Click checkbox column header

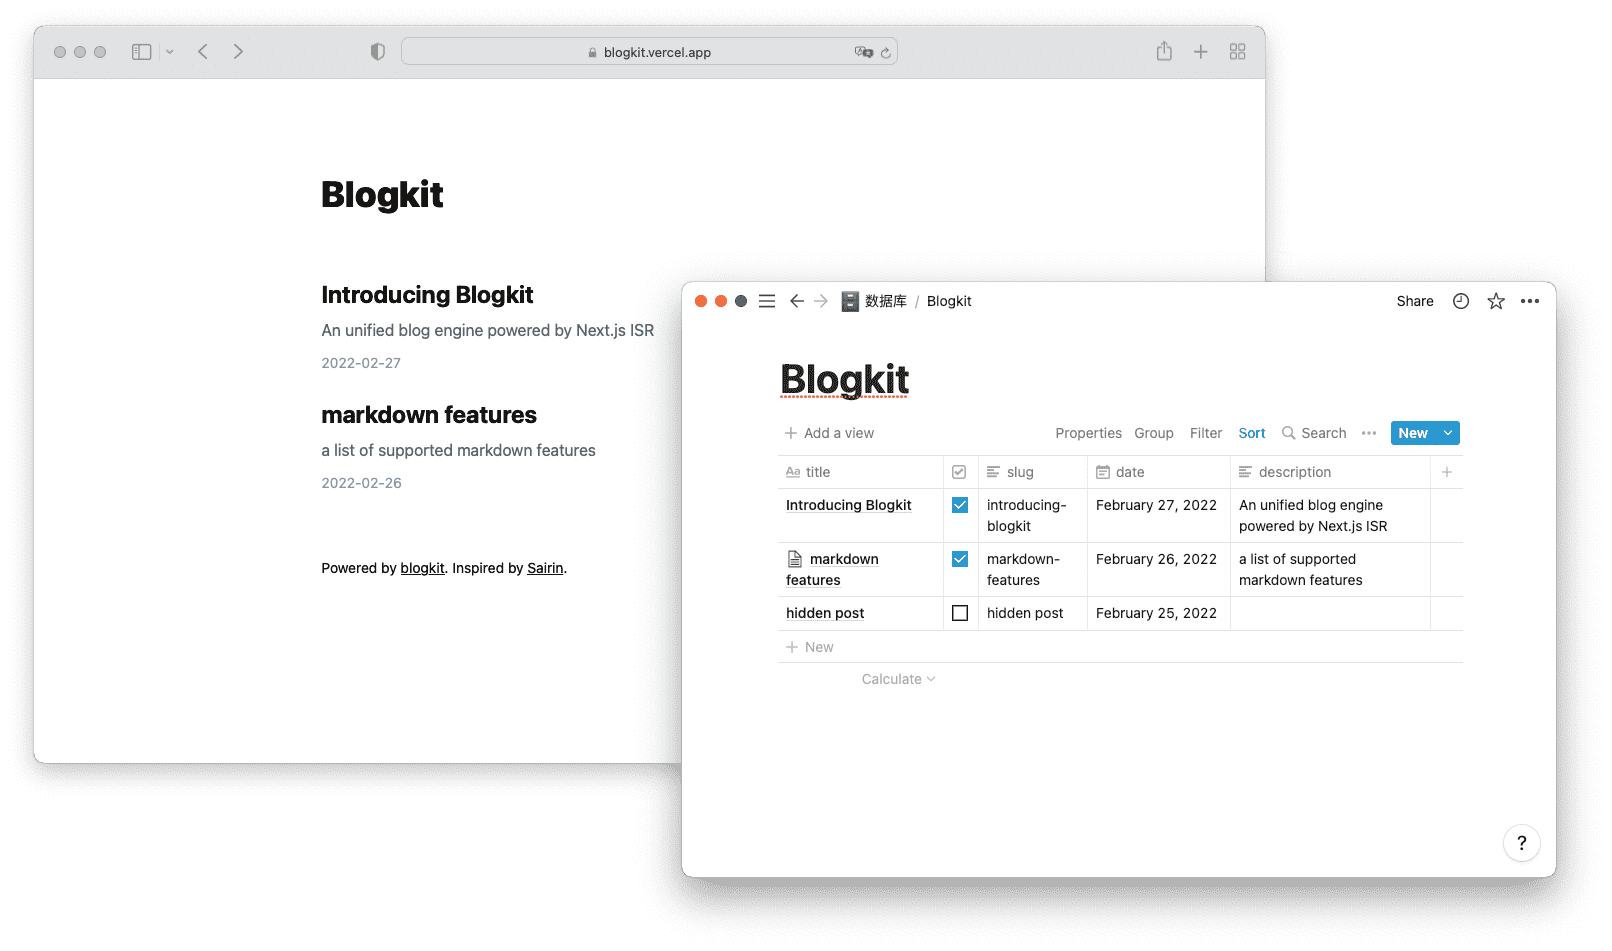tap(960, 472)
